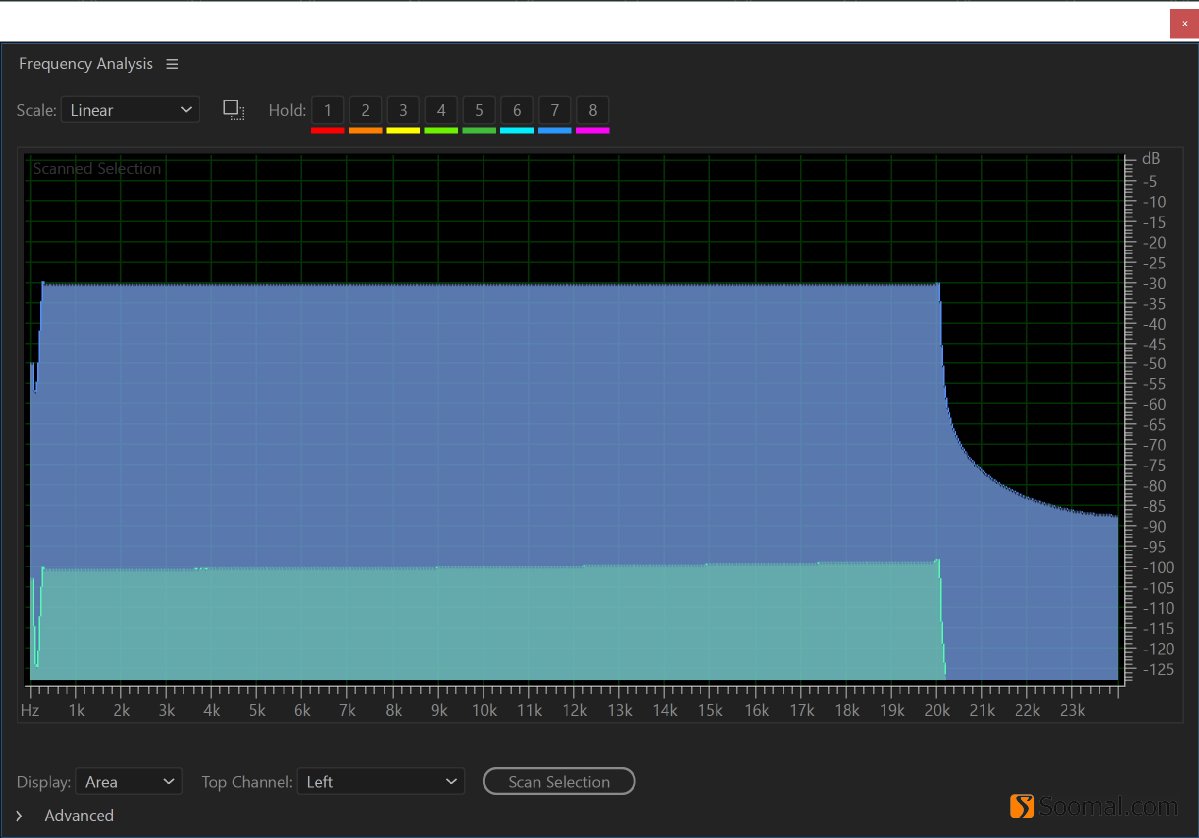1199x838 pixels.
Task: Enable Hold button 5
Action: point(479,110)
